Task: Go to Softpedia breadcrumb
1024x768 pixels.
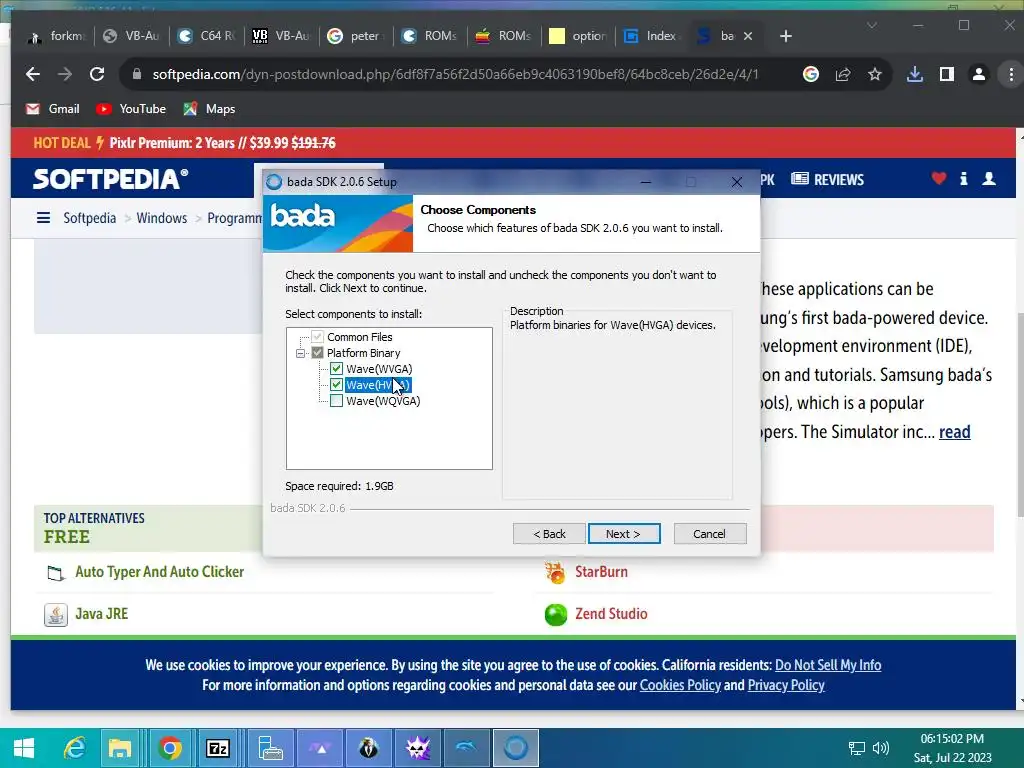Action: point(89,218)
